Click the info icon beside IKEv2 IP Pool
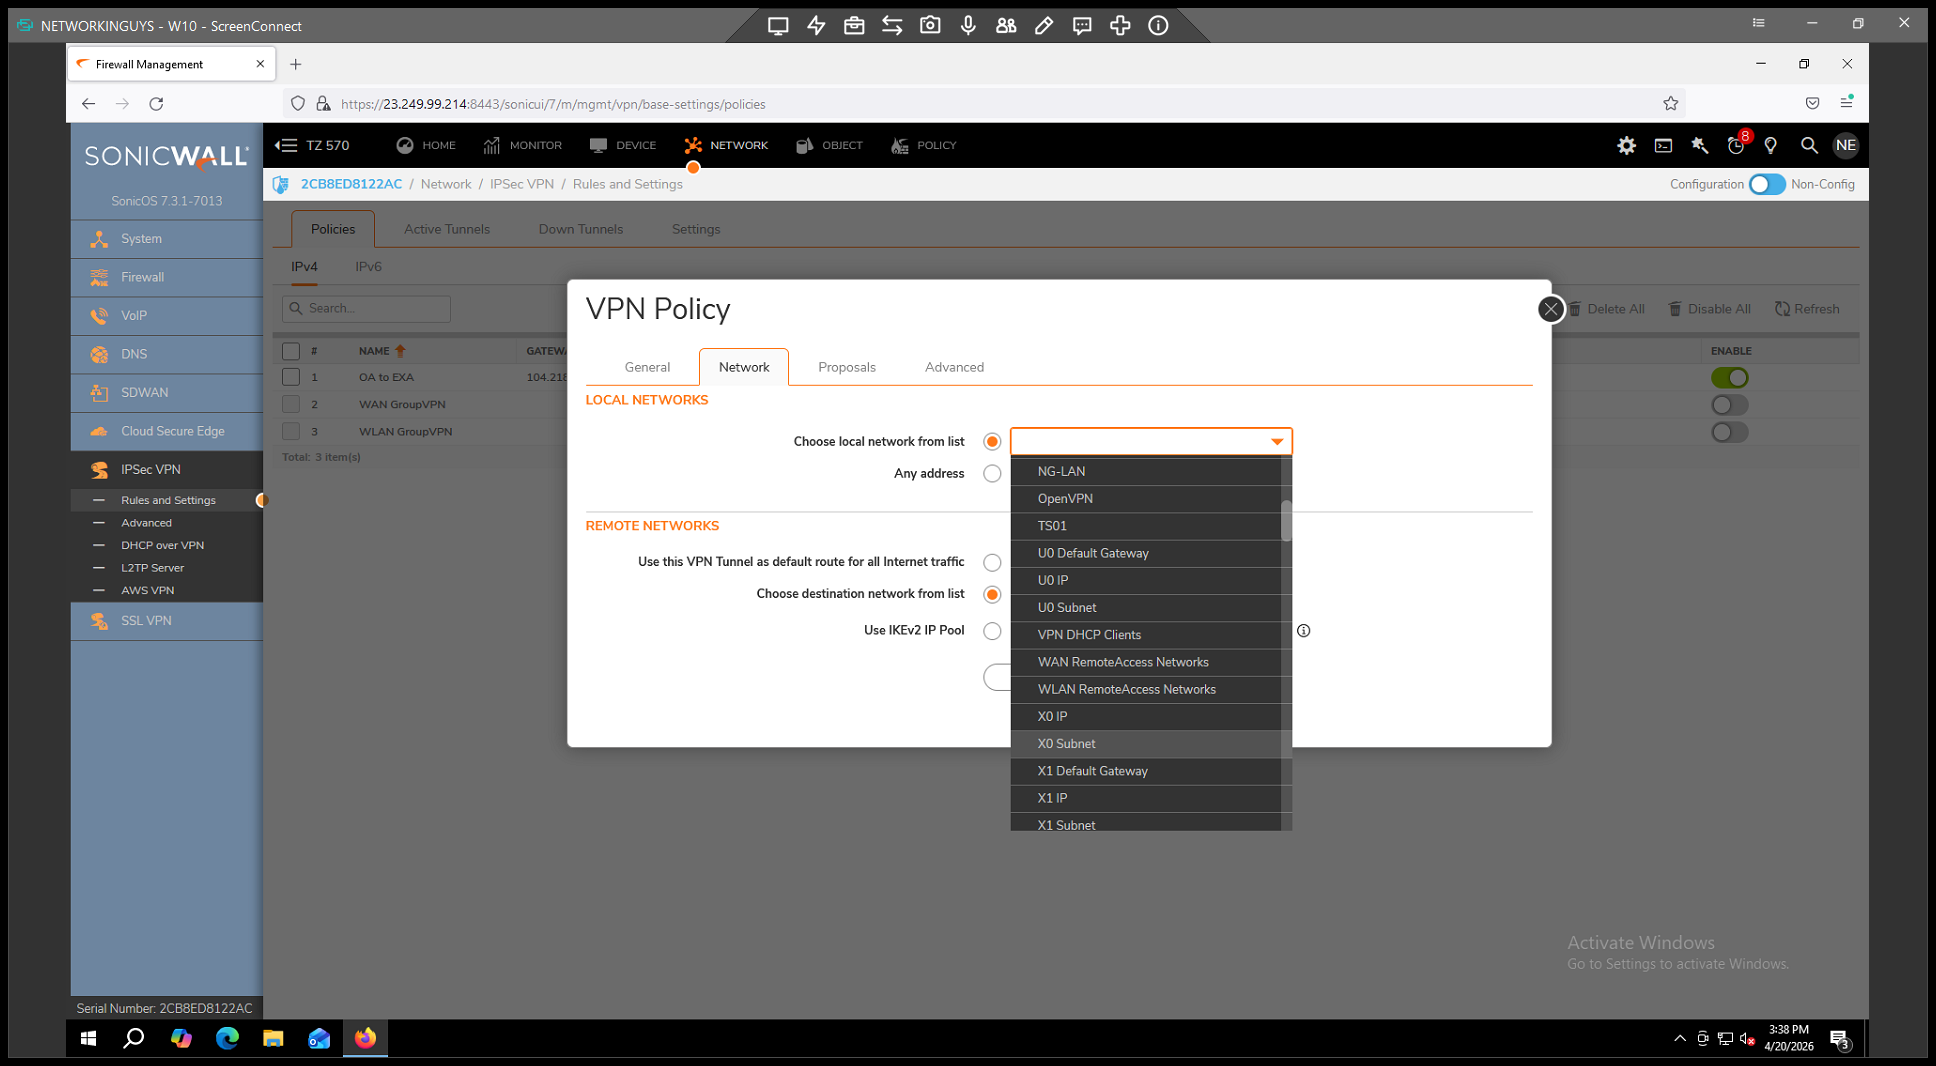 point(1303,631)
